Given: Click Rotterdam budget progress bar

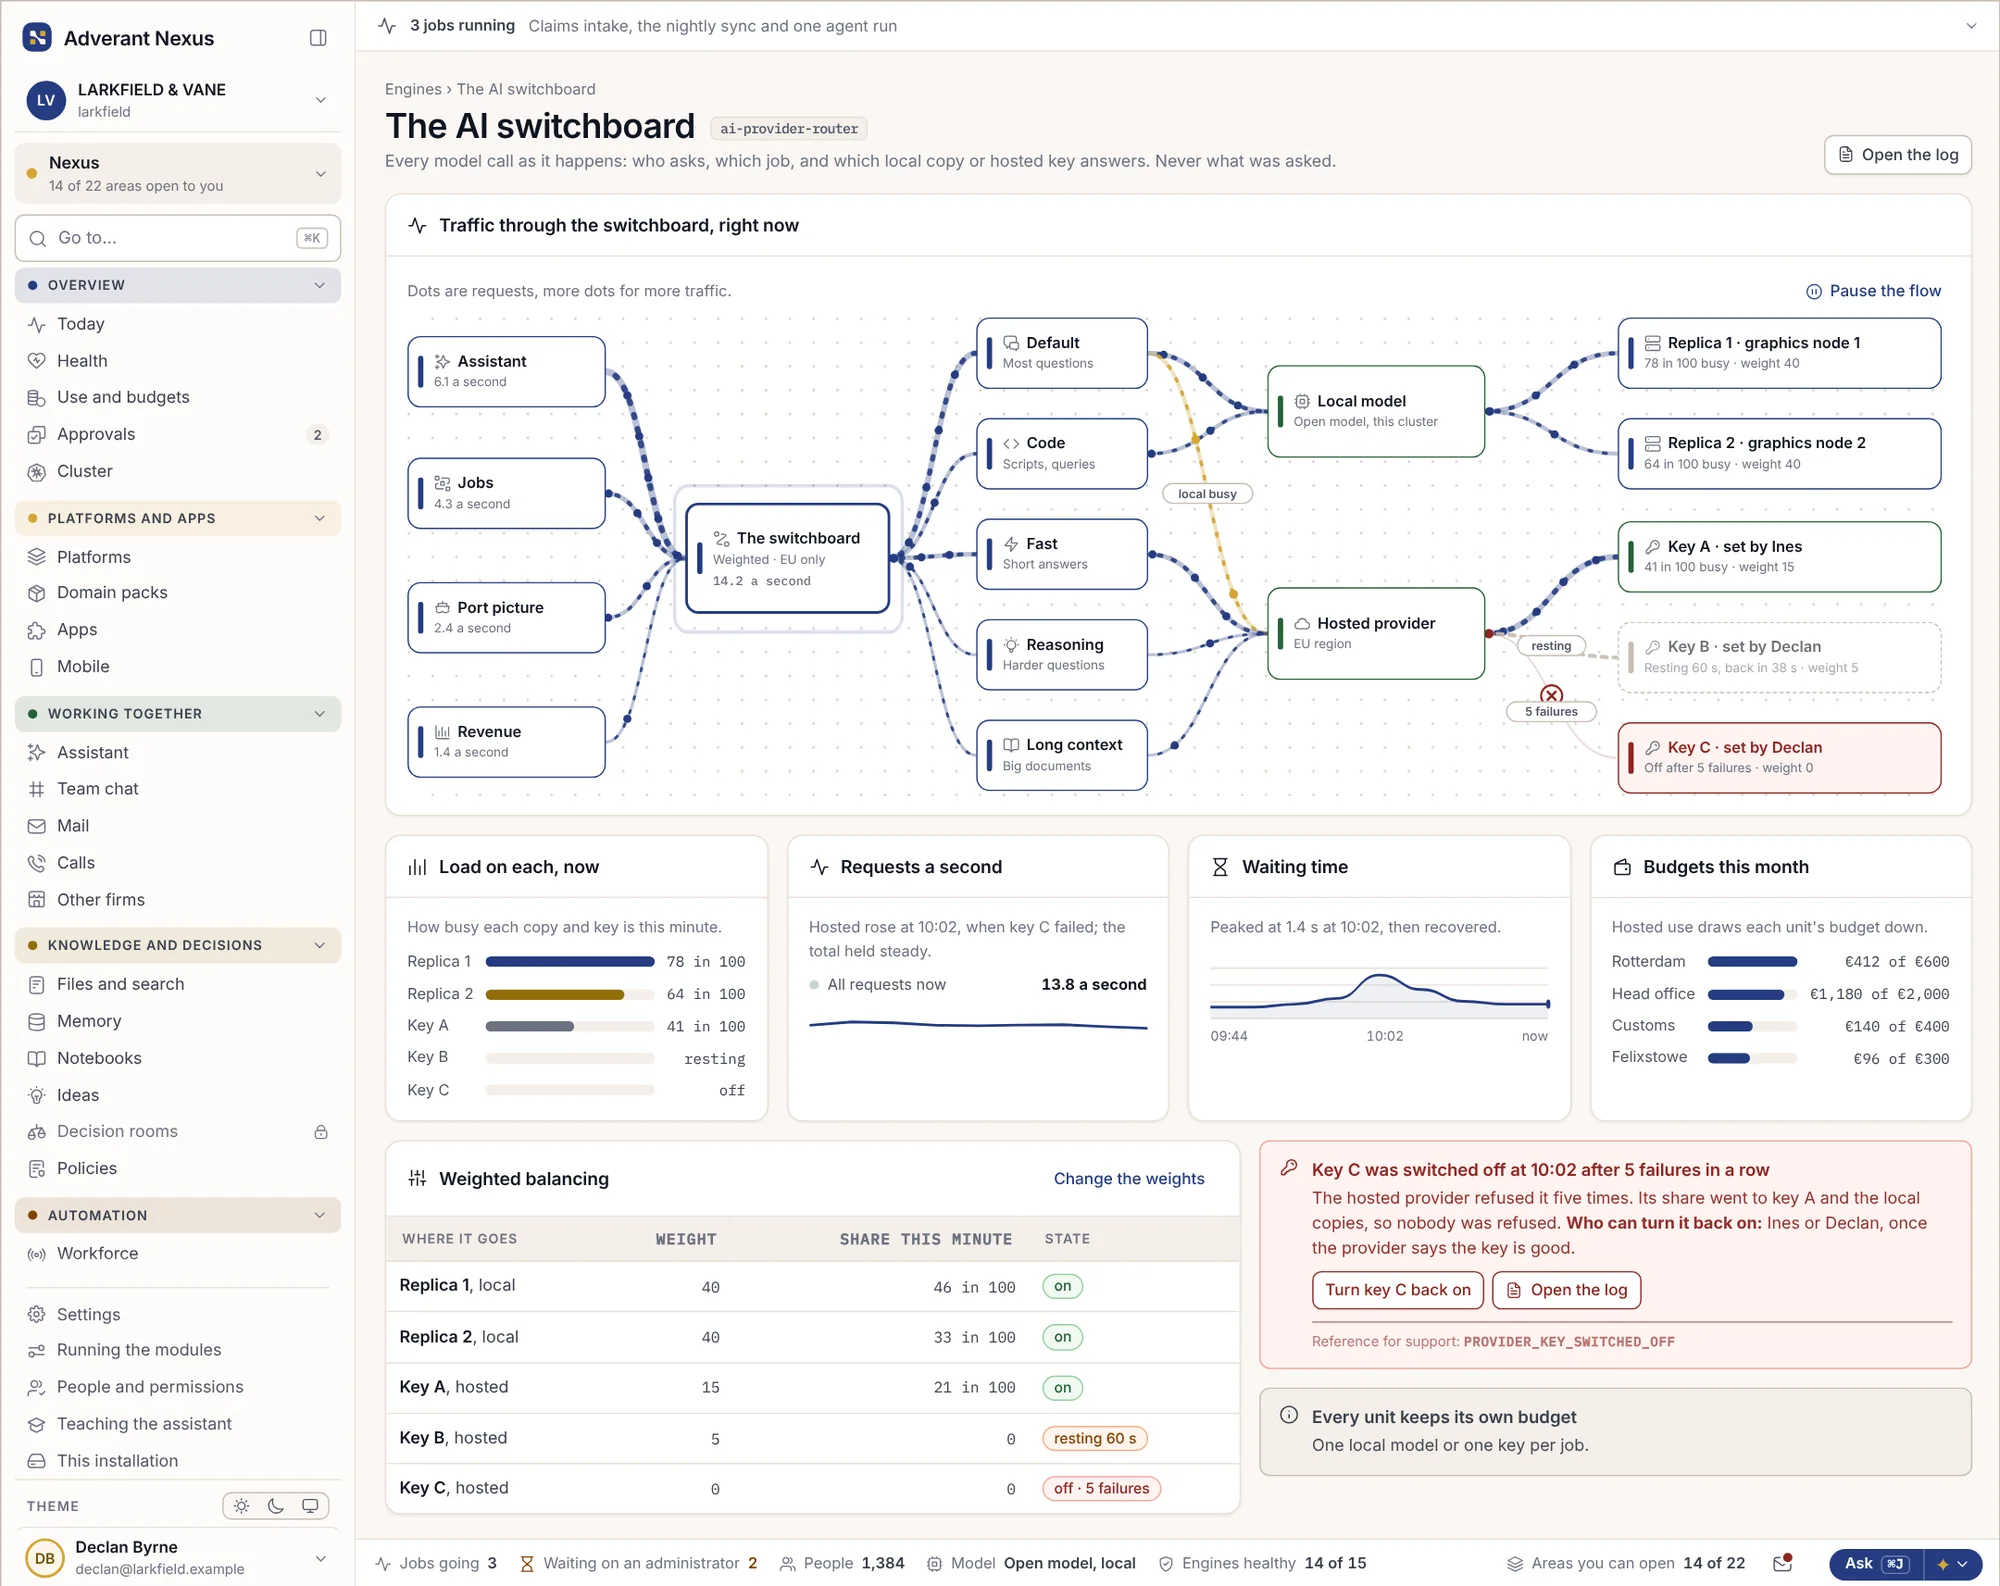Looking at the screenshot, I should click(x=1752, y=962).
